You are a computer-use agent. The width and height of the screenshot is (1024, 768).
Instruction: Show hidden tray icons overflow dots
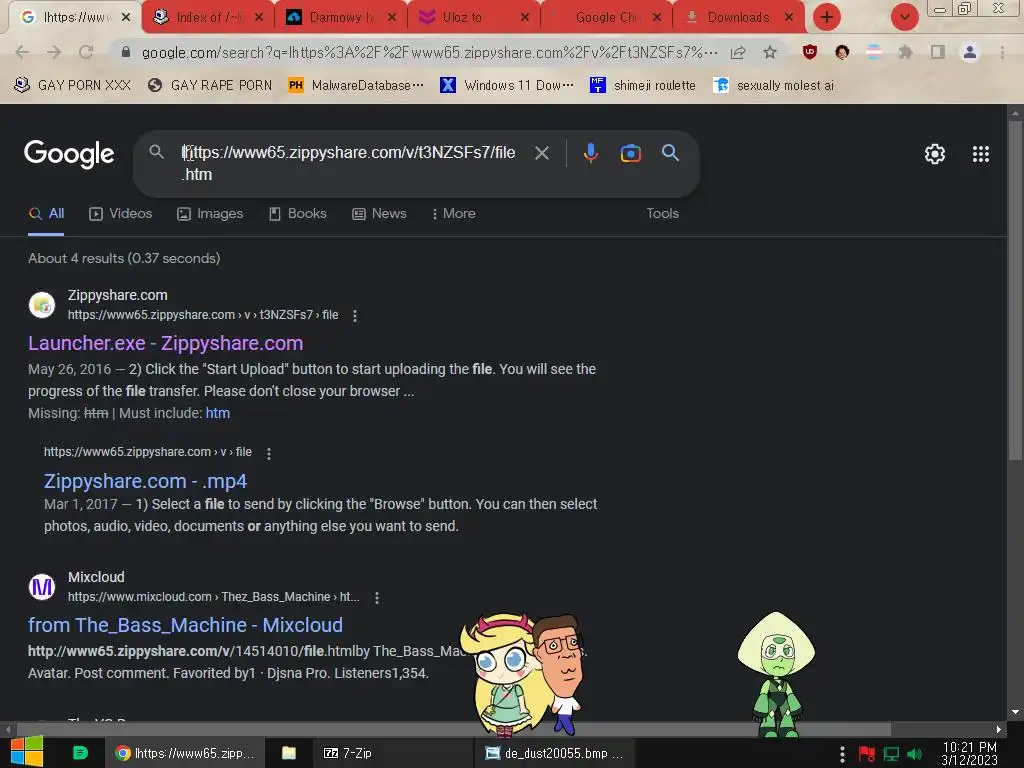(x=842, y=754)
